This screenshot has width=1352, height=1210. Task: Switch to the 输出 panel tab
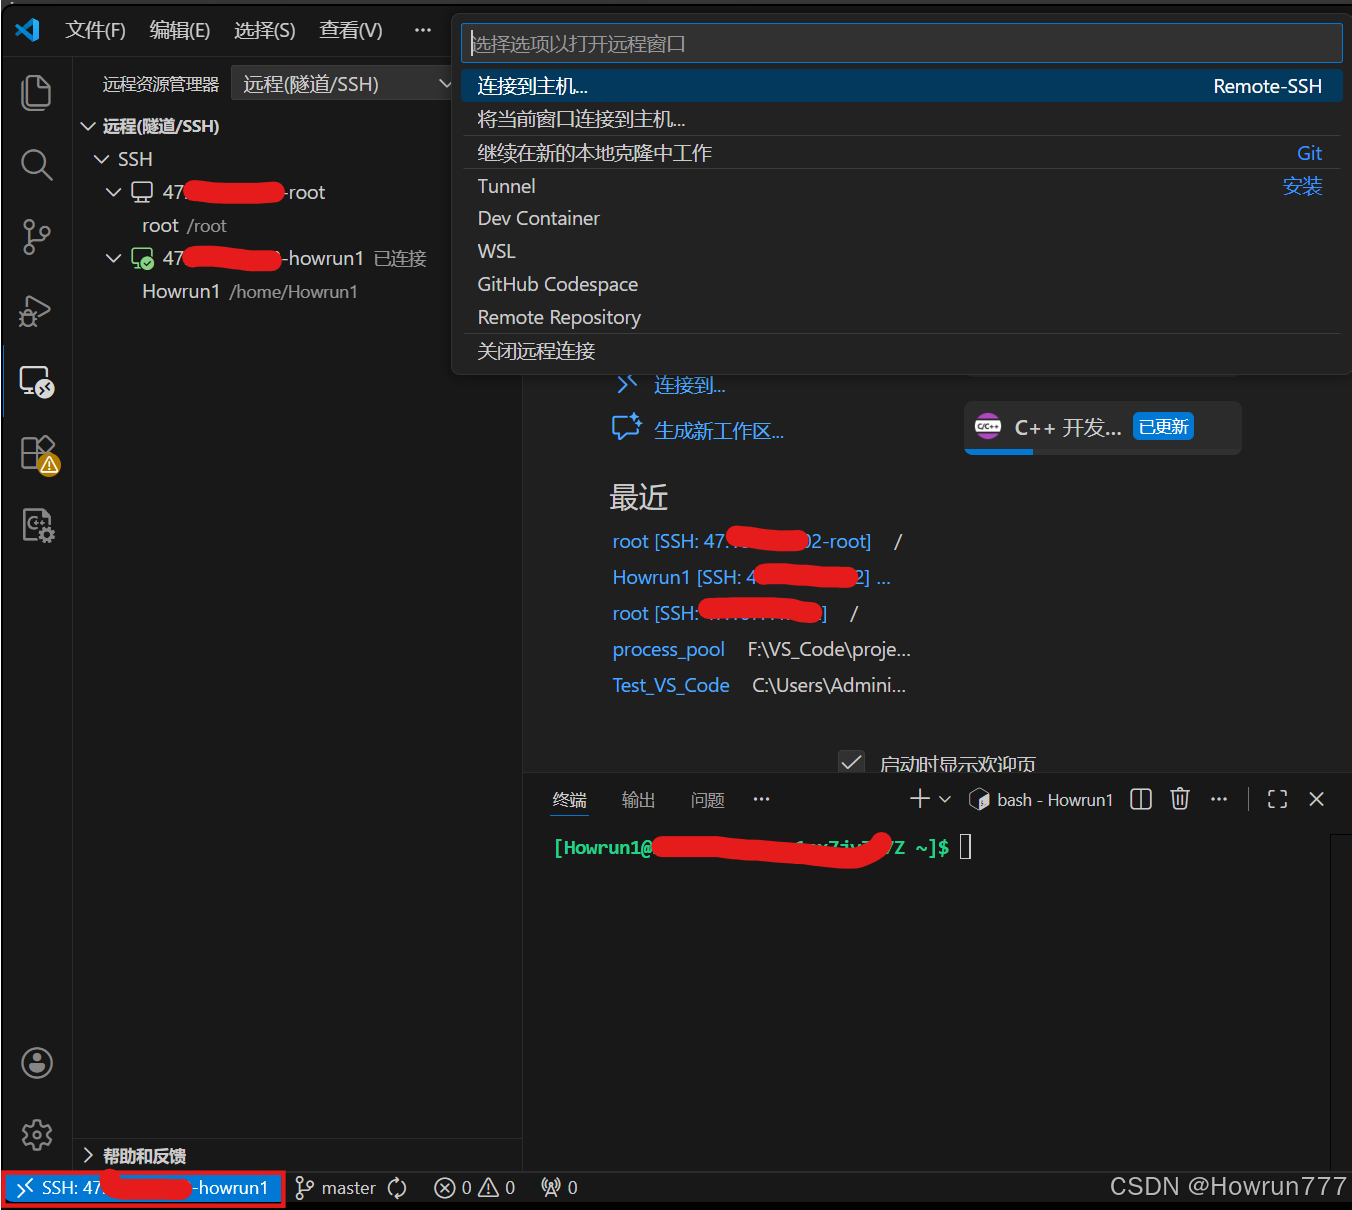point(638,800)
